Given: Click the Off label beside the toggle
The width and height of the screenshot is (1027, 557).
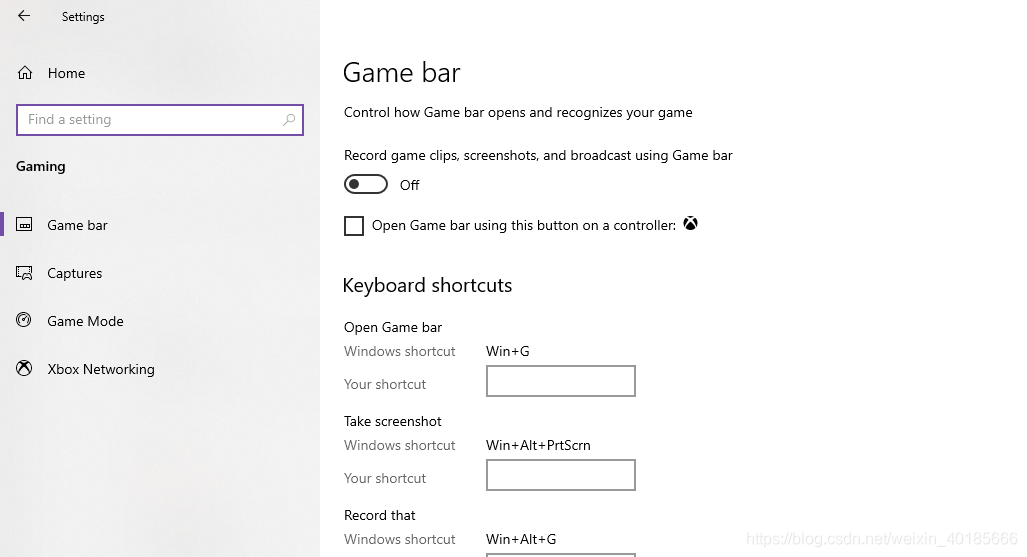Looking at the screenshot, I should coord(409,185).
